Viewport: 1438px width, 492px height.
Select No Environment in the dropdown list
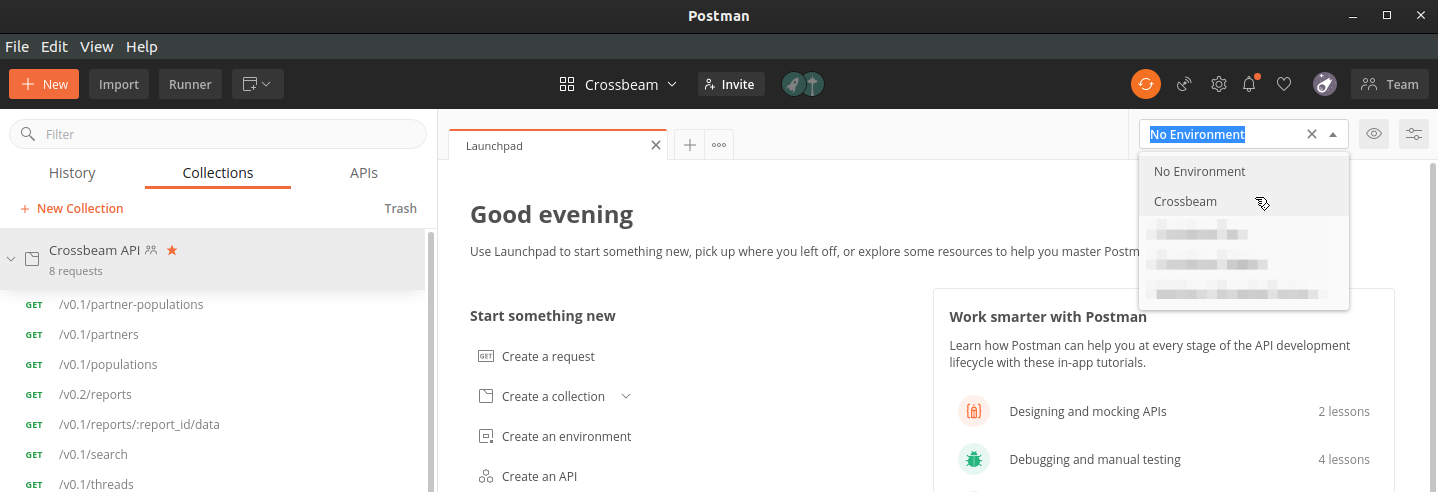coord(1244,171)
